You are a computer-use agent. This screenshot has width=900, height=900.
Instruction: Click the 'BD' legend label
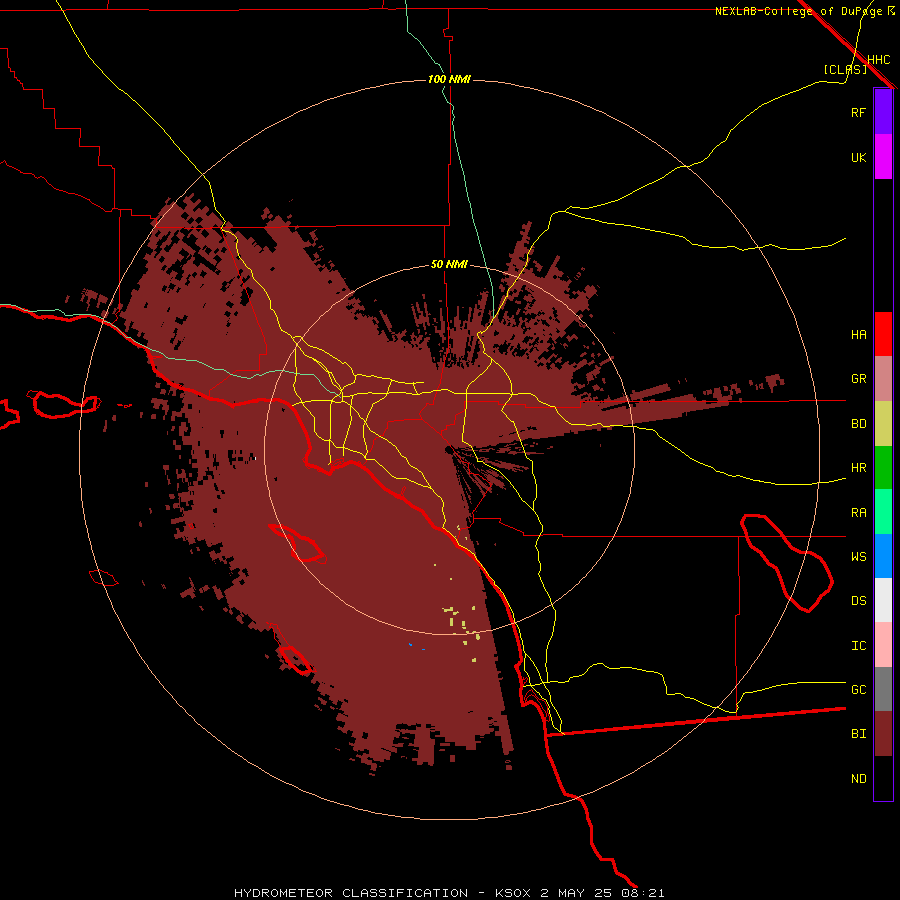click(858, 424)
